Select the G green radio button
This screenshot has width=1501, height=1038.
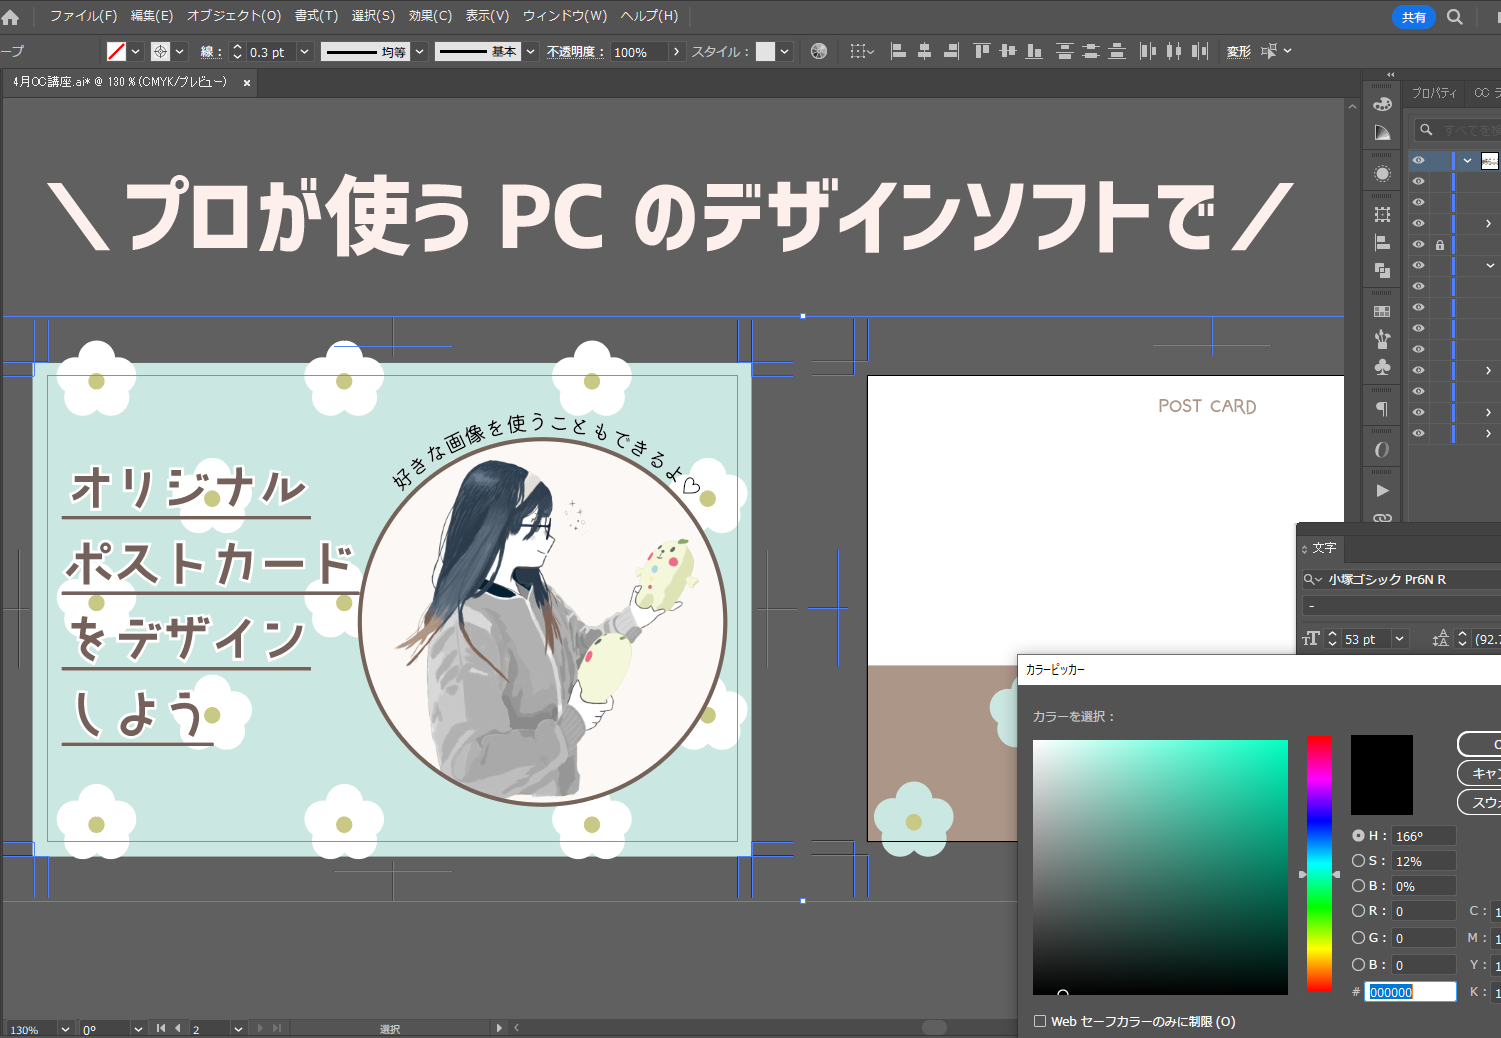click(1358, 937)
